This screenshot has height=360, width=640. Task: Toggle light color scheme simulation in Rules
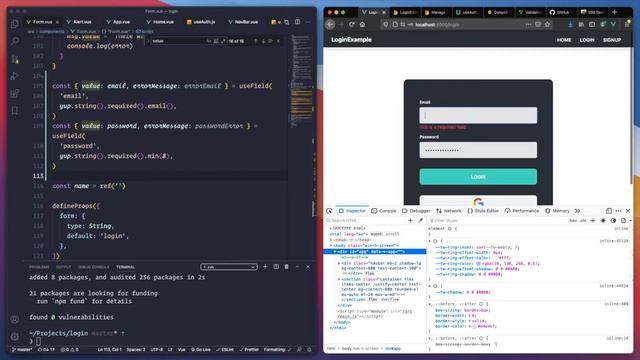603,220
